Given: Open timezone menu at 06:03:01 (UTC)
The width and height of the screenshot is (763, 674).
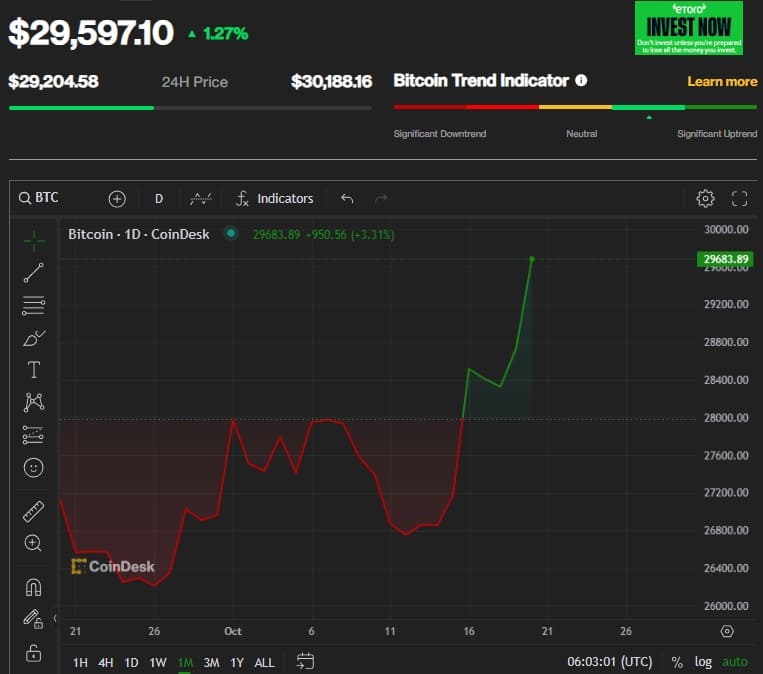Looking at the screenshot, I should point(610,662).
